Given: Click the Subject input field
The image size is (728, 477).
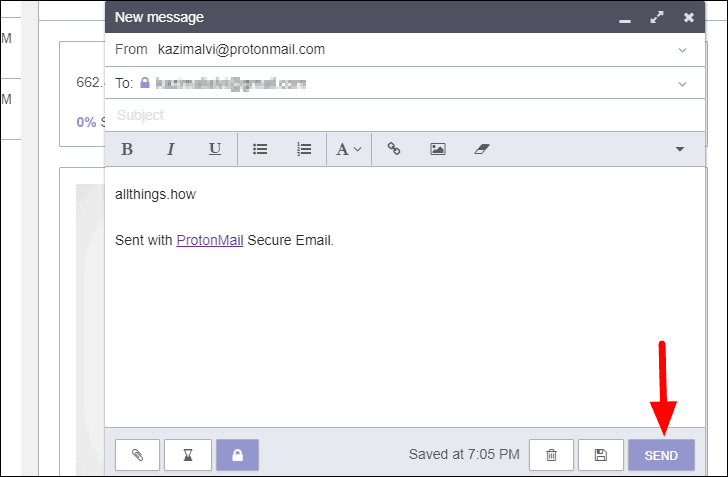Looking at the screenshot, I should pos(404,115).
